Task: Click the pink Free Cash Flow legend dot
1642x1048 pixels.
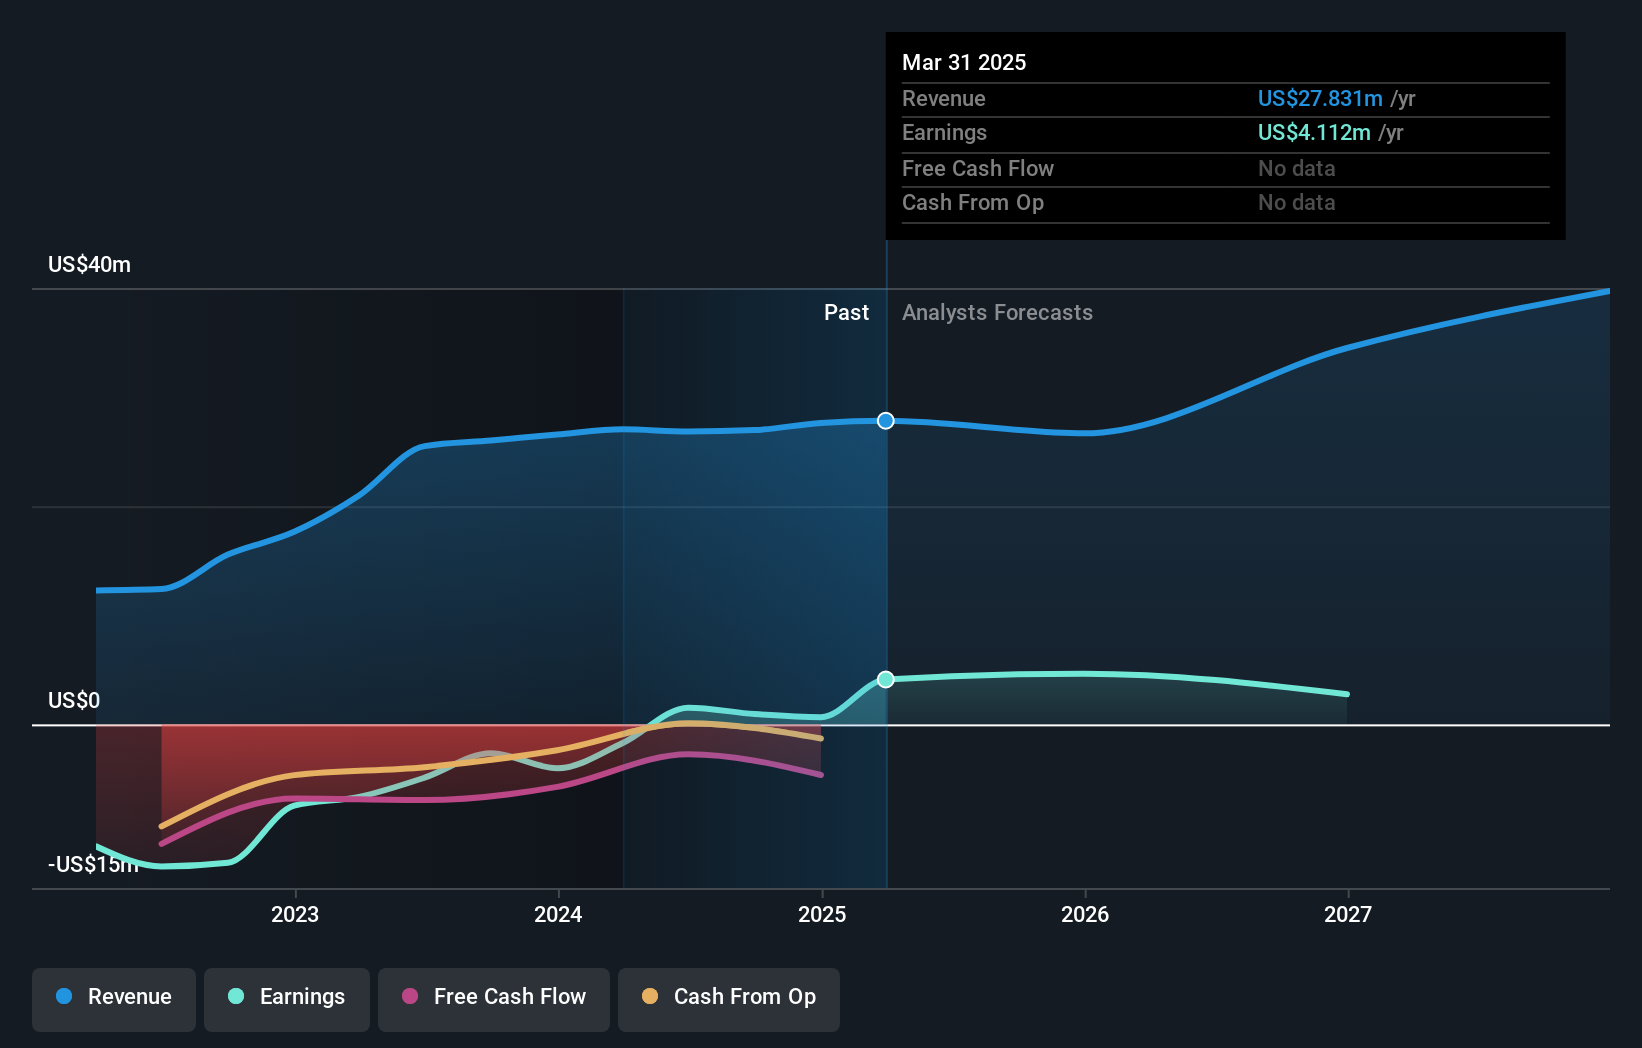Action: coord(410,996)
